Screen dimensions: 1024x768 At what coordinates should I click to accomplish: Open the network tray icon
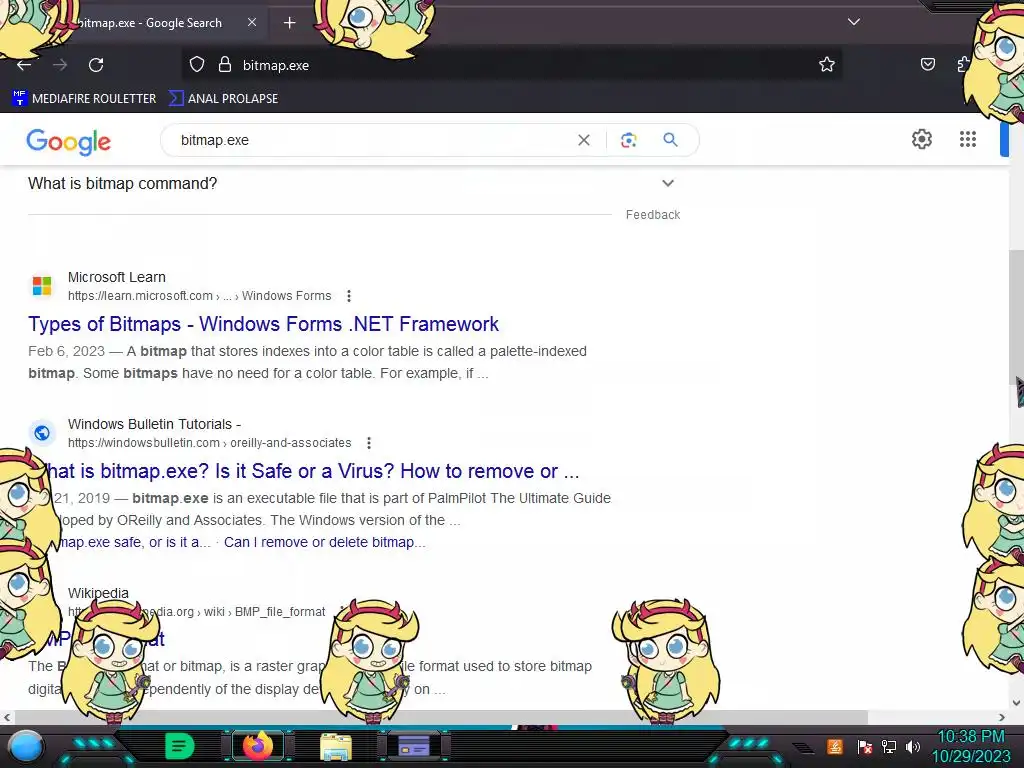click(x=889, y=746)
